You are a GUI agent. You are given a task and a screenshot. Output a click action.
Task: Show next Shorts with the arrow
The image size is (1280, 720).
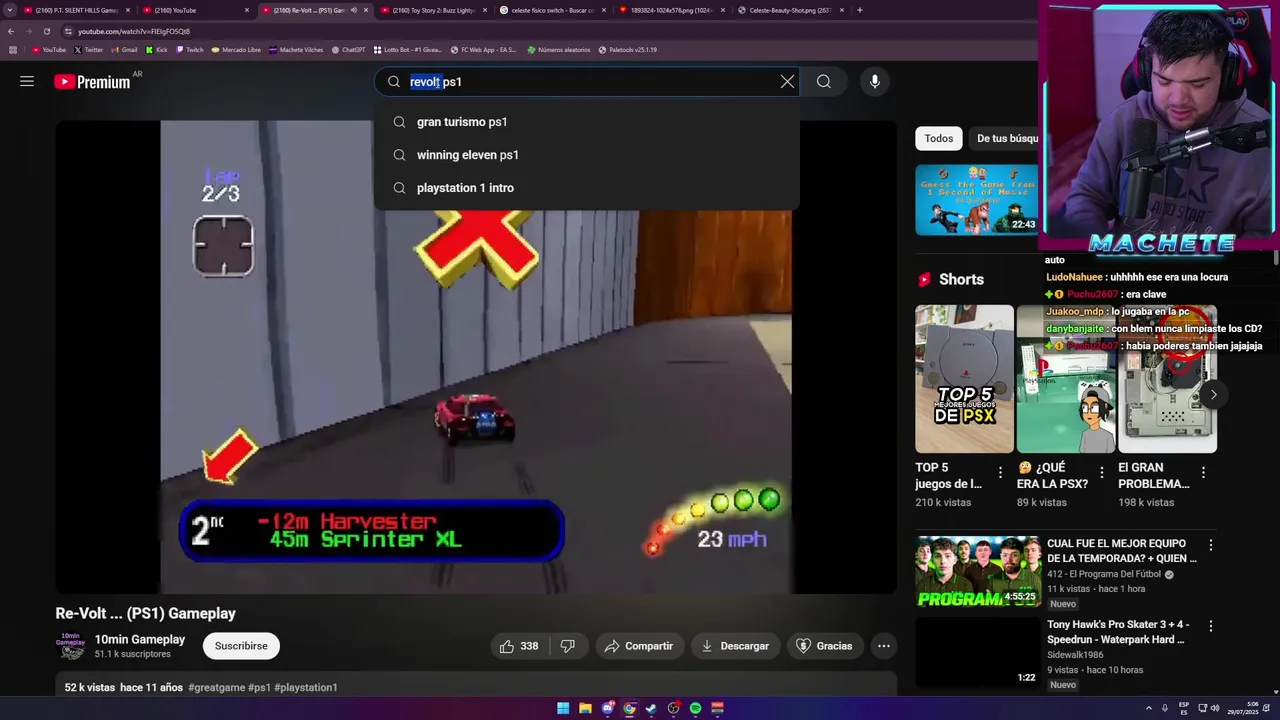1213,394
